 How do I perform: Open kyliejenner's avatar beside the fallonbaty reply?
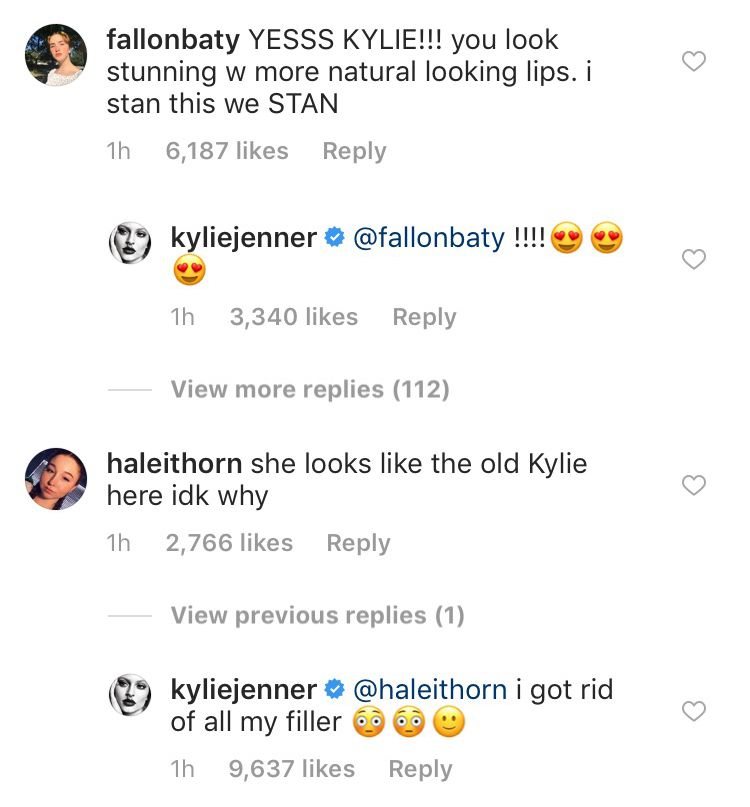pos(130,243)
